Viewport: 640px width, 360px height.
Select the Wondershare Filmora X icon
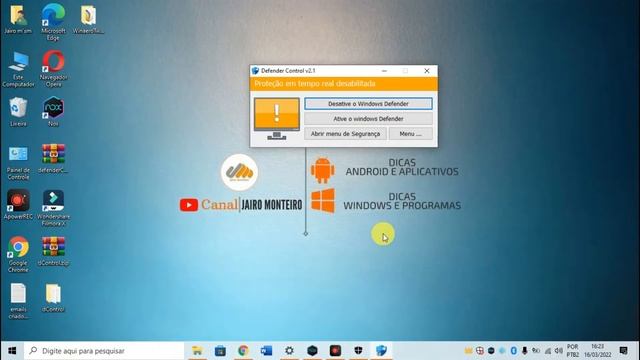pos(53,208)
